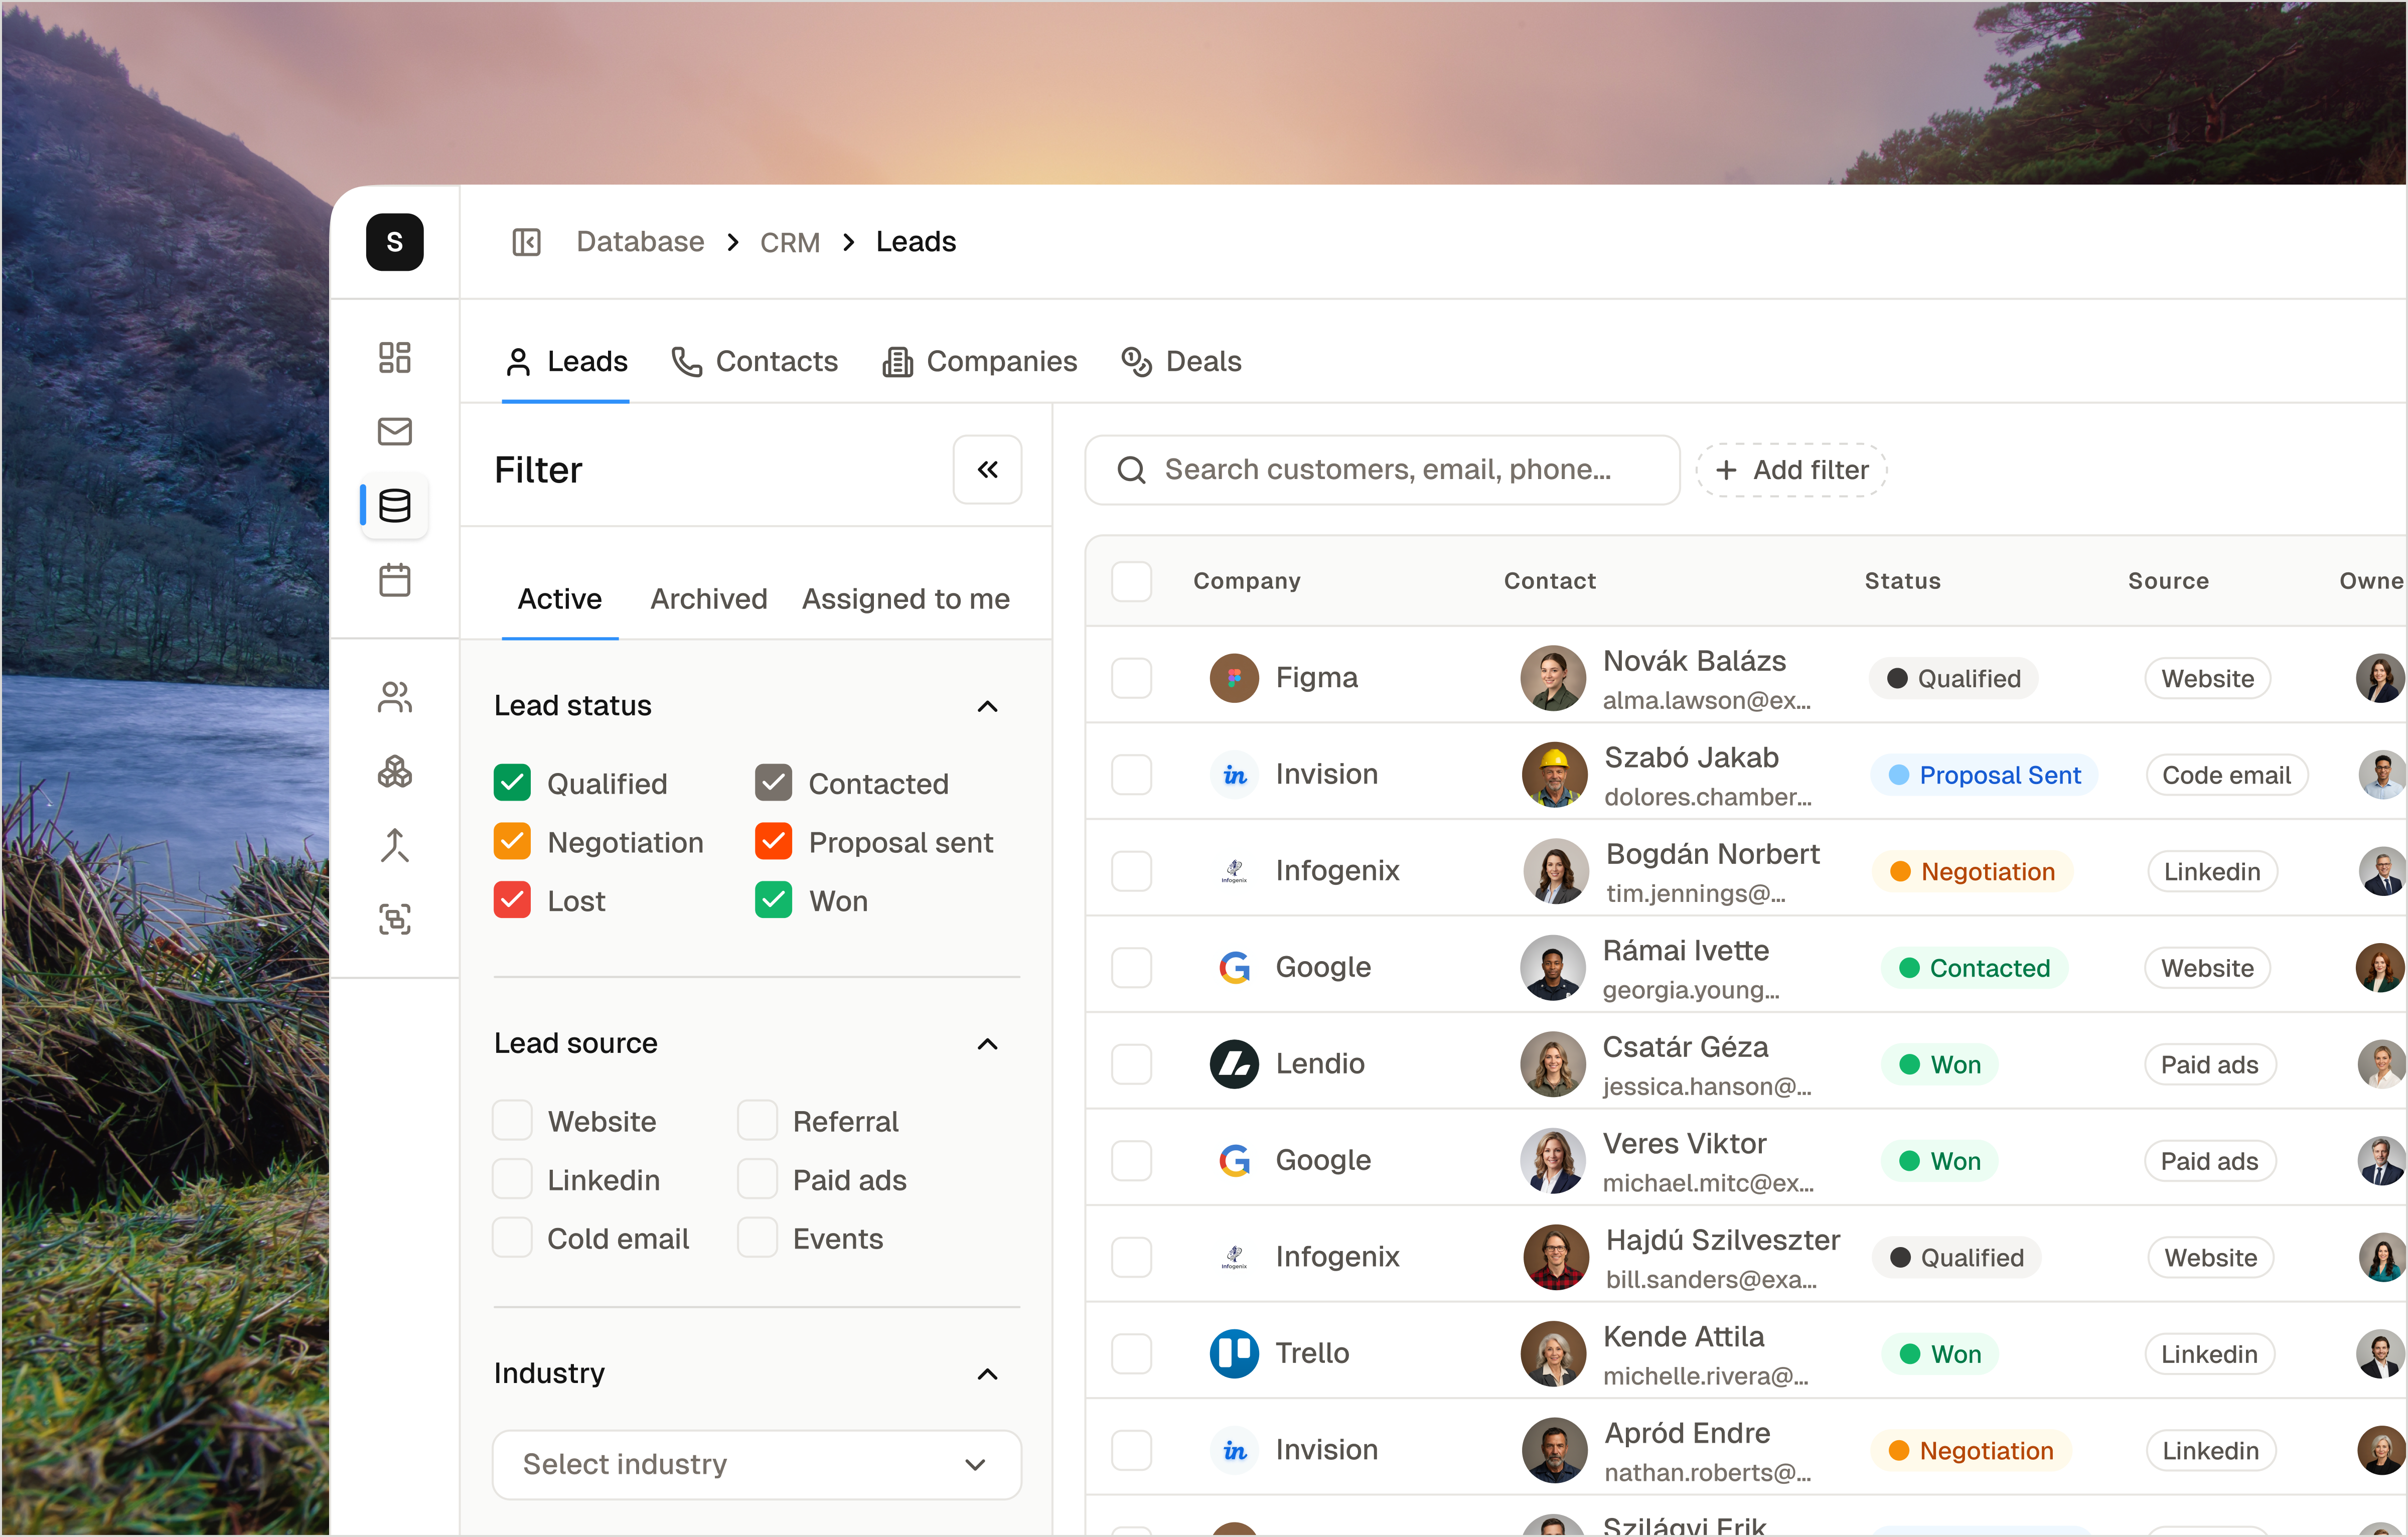Image resolution: width=2408 pixels, height=1537 pixels.
Task: Uncheck the Negotiation lead status
Action: tap(512, 842)
